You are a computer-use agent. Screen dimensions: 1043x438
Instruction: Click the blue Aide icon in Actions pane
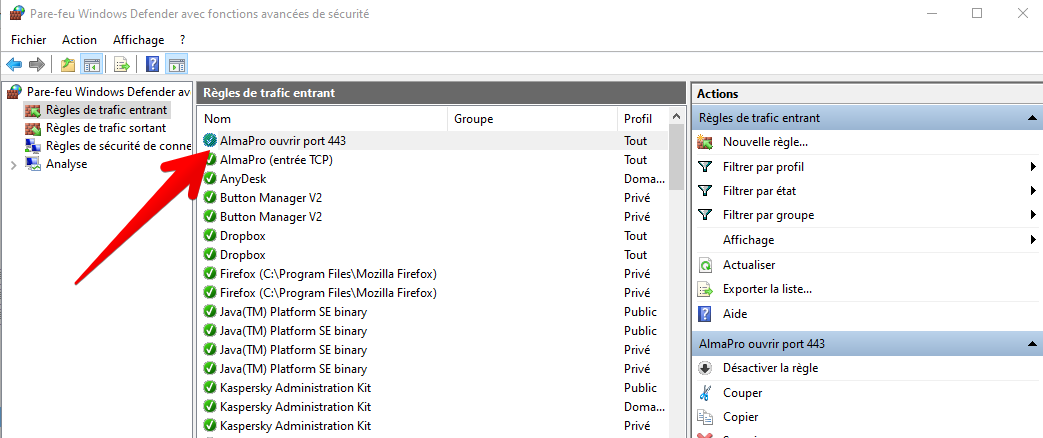click(x=704, y=314)
